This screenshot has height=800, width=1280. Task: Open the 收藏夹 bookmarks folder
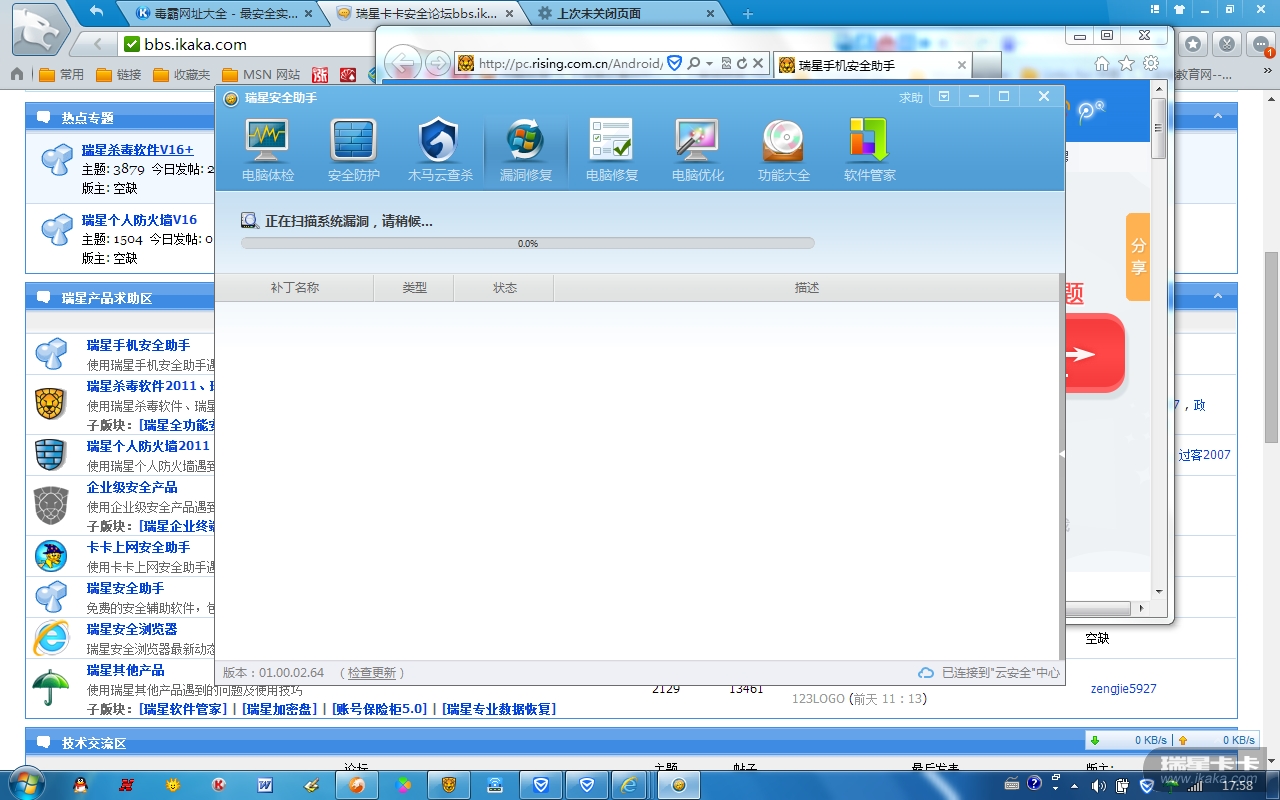(182, 74)
